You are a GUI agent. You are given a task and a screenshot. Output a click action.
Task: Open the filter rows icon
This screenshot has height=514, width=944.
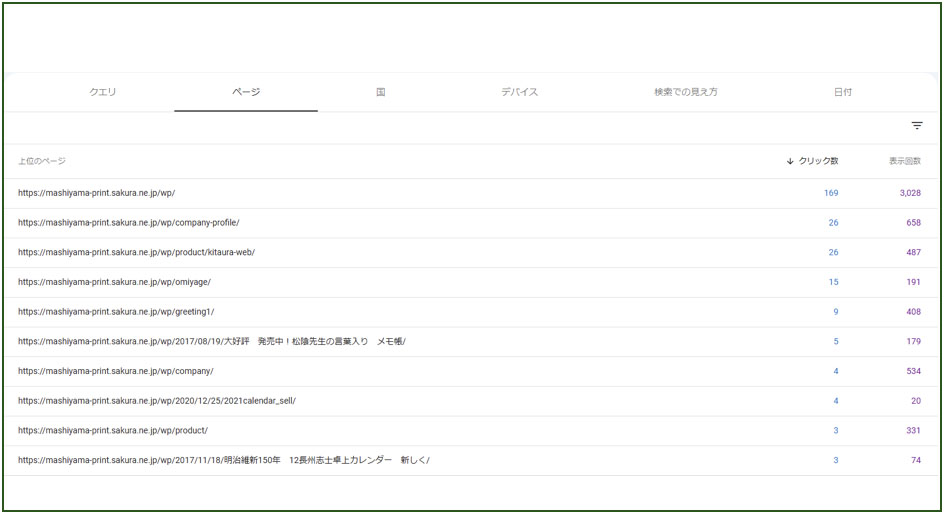(x=916, y=126)
